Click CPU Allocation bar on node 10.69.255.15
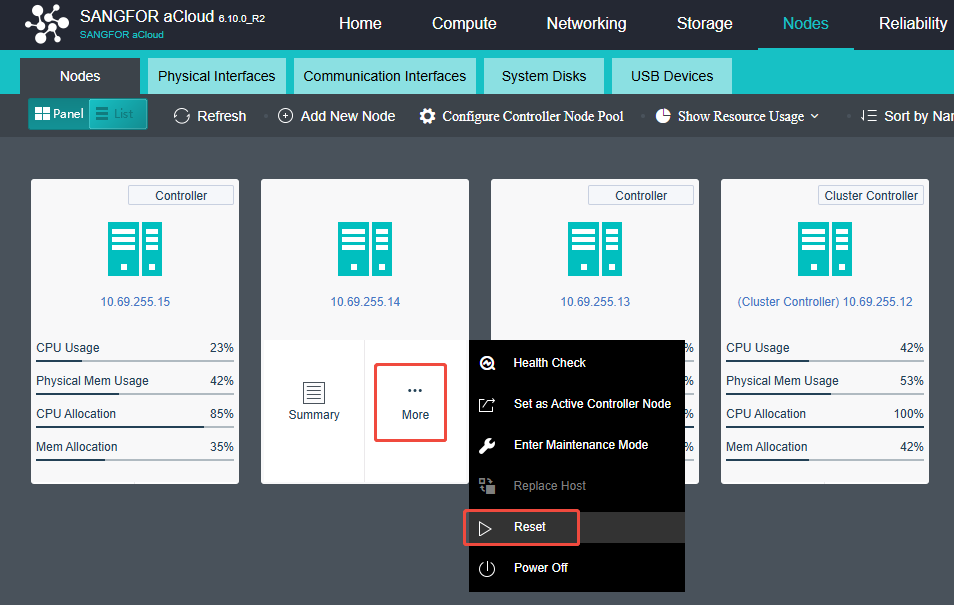Screen dimensions: 954x605 pyautogui.click(x=135, y=427)
